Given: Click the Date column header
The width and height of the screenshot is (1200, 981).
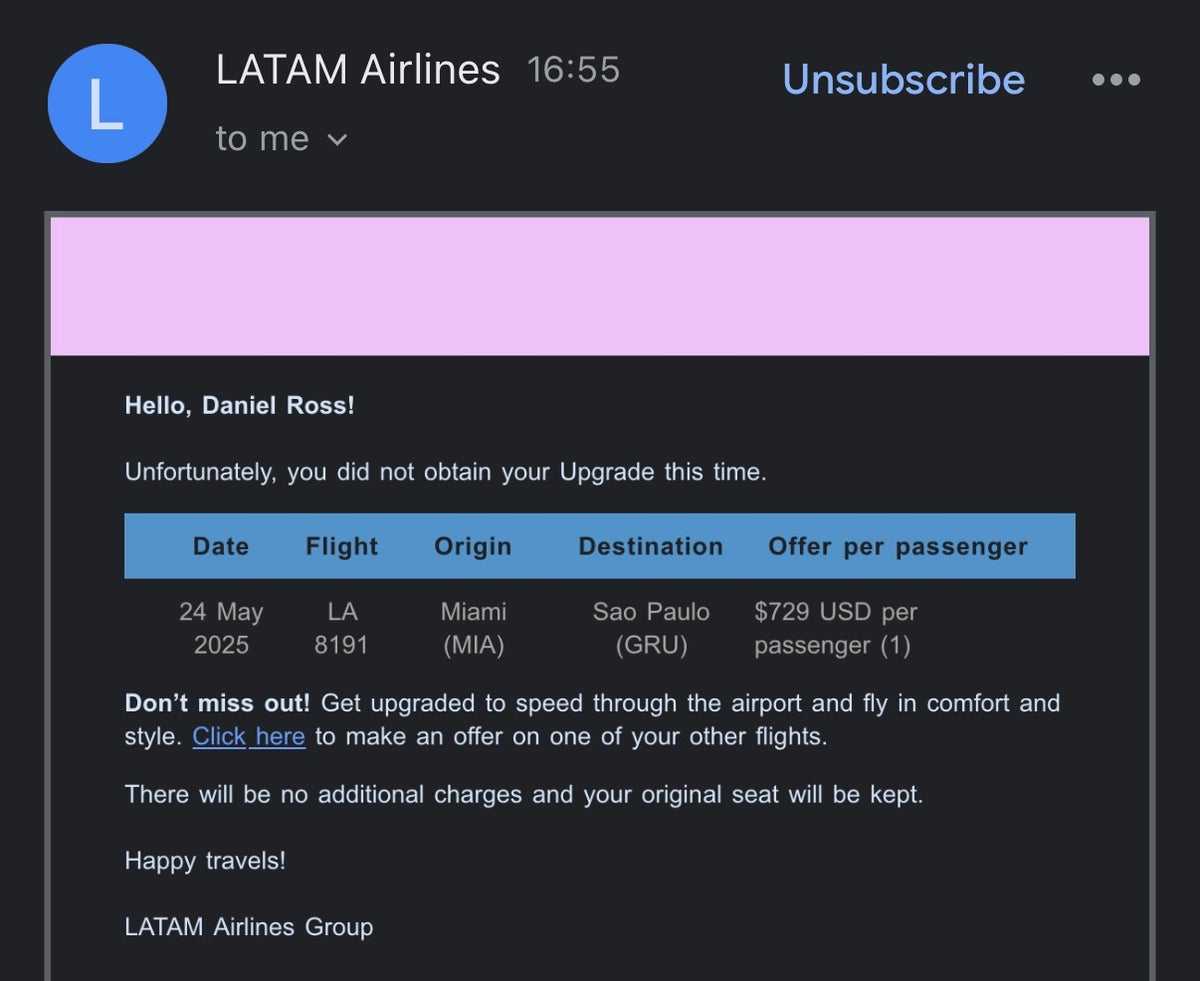Looking at the screenshot, I should [x=220, y=546].
